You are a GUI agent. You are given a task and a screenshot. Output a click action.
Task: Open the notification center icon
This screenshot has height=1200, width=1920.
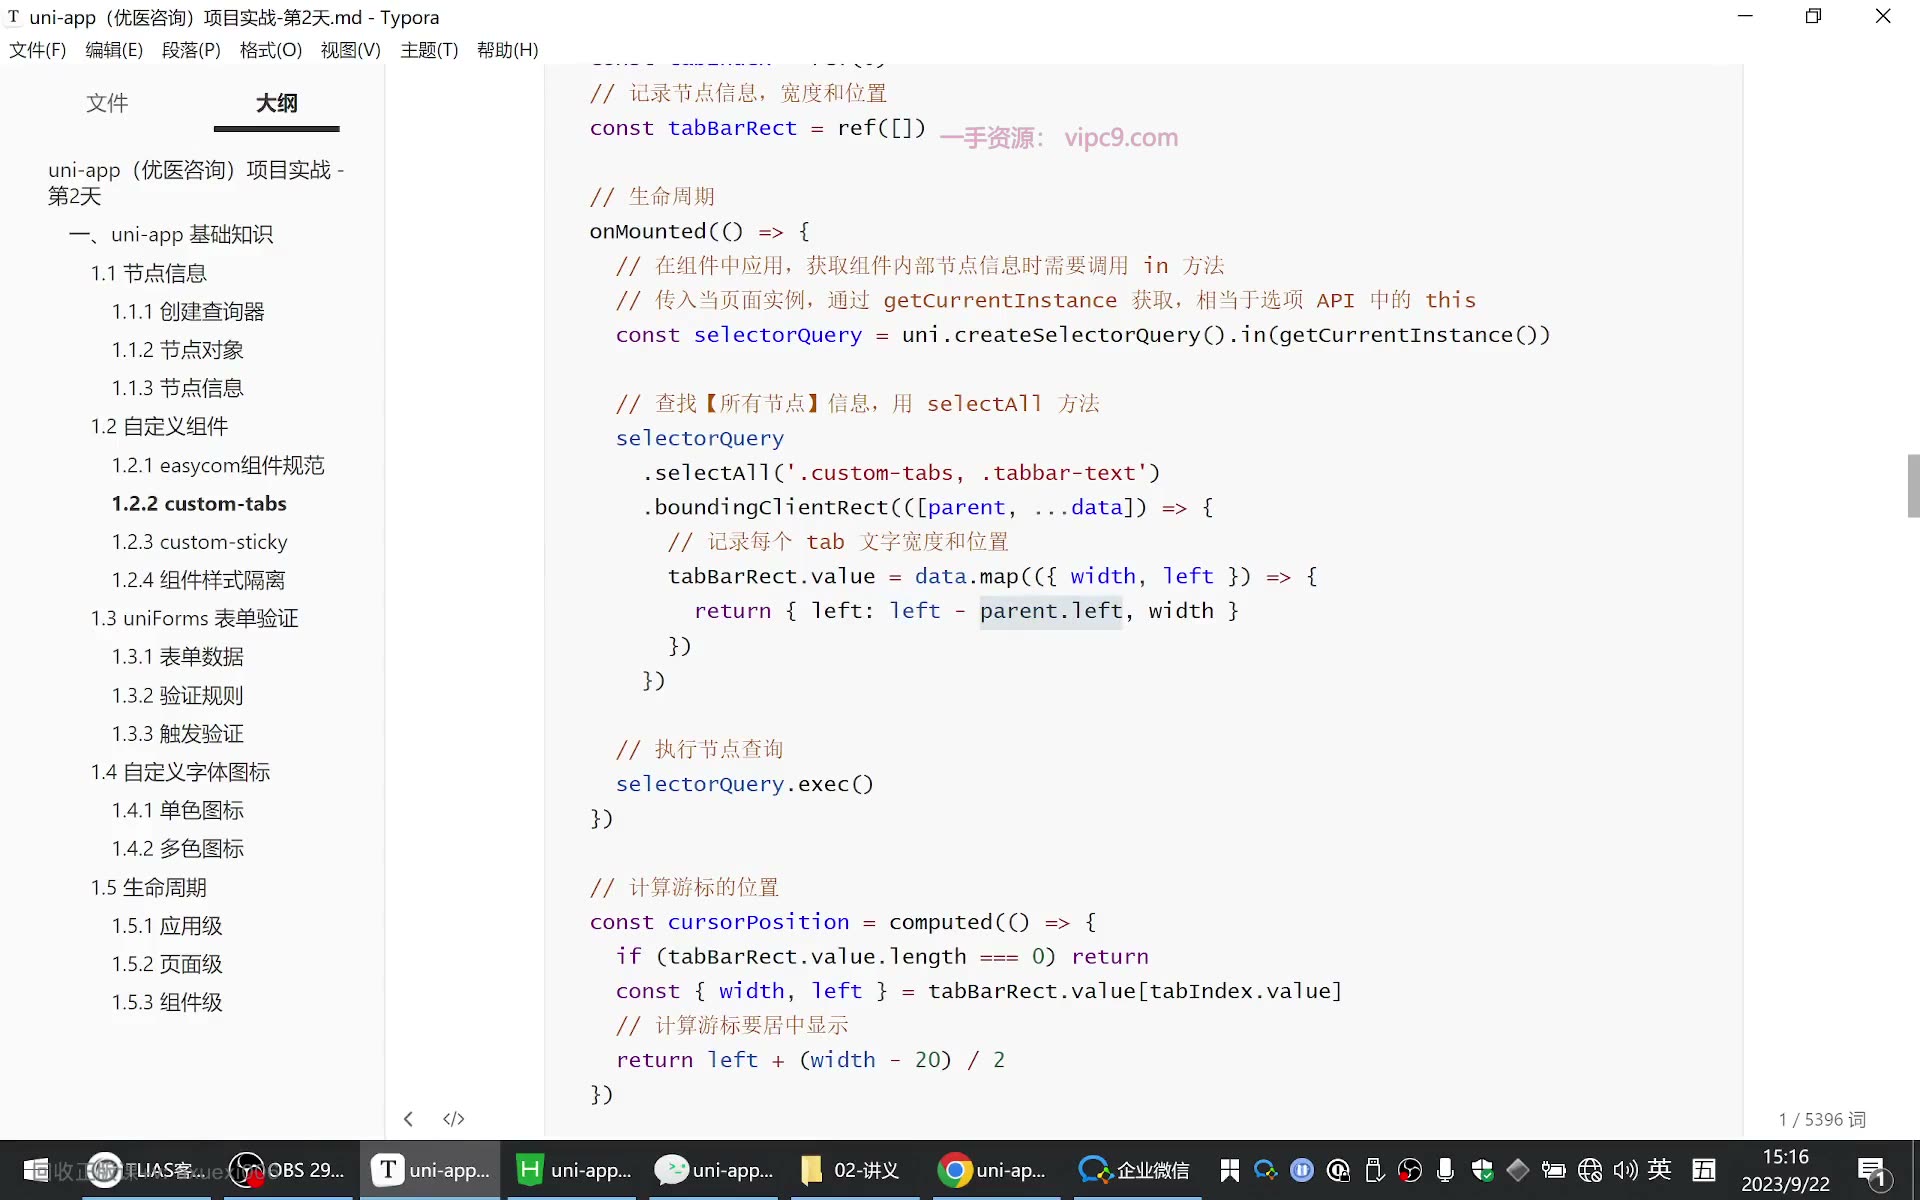[x=1872, y=1170]
